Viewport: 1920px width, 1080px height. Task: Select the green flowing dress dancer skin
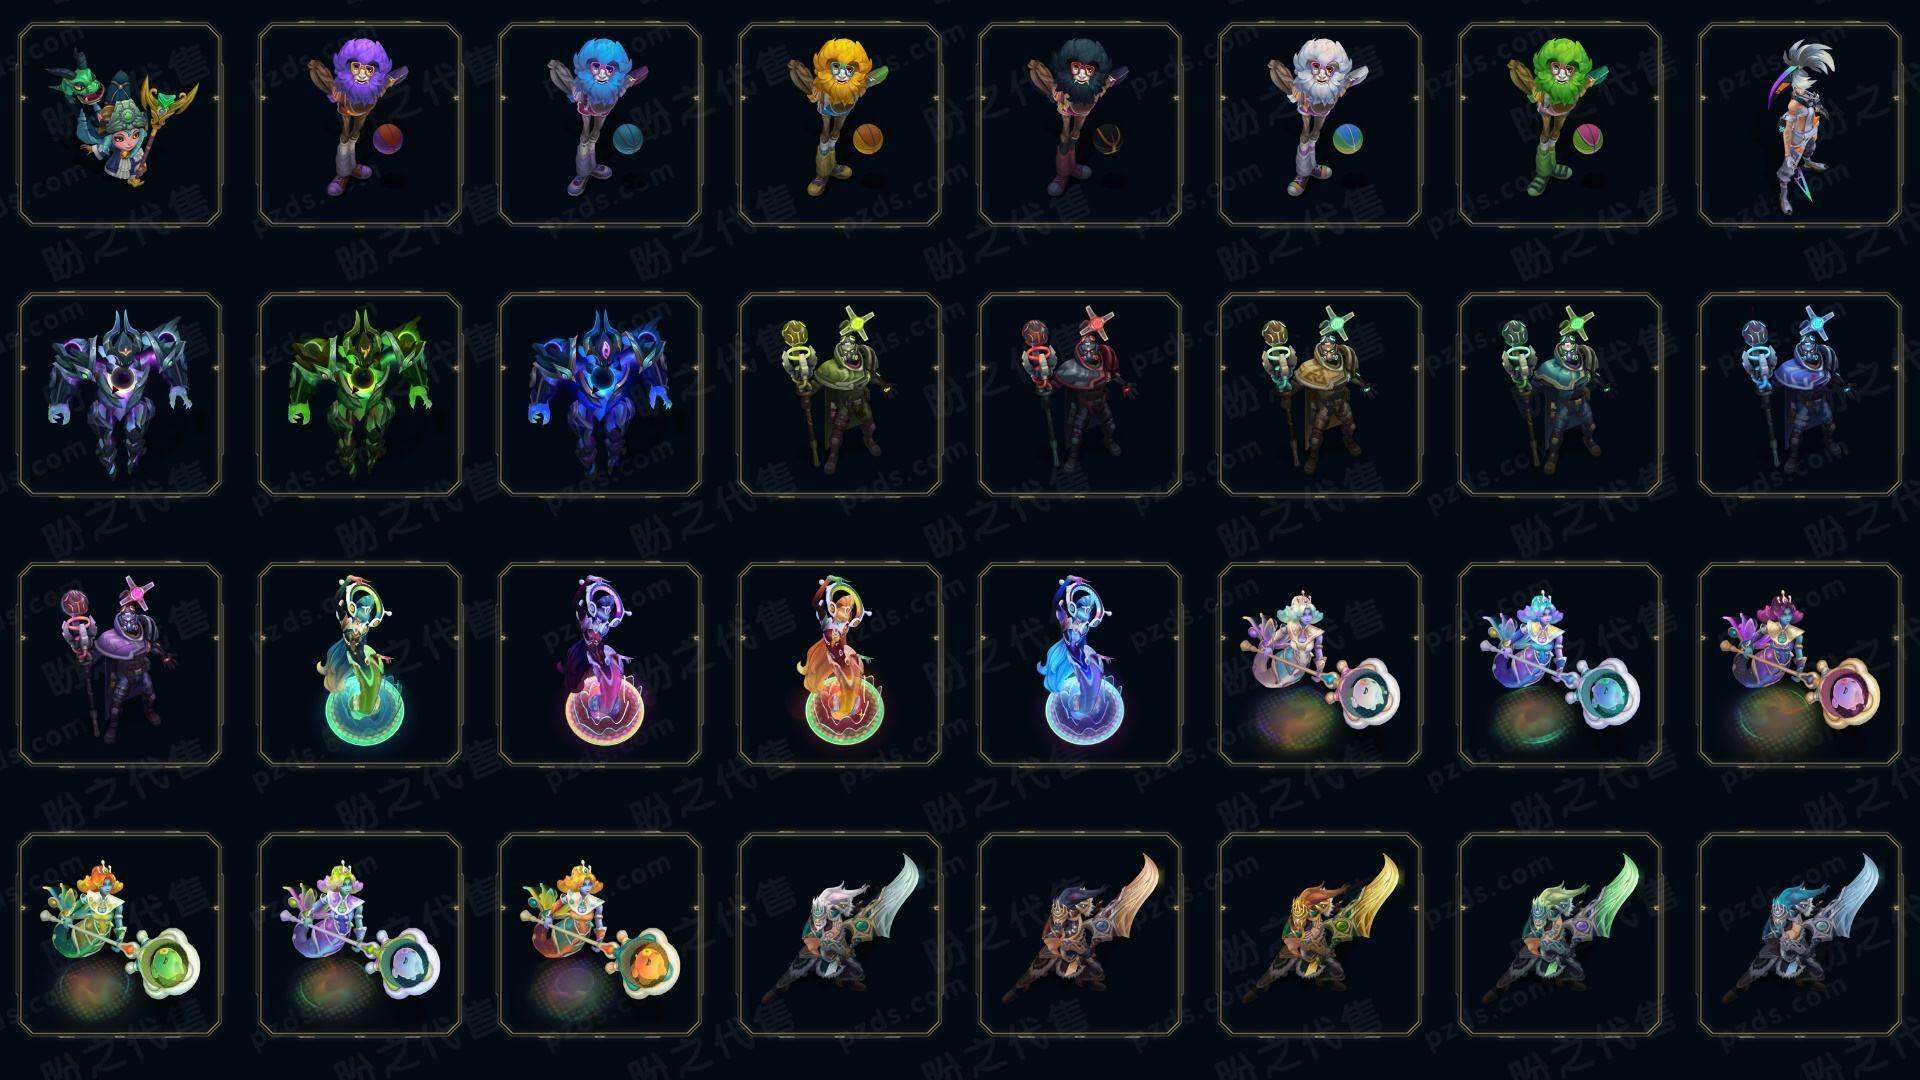pyautogui.click(x=360, y=664)
